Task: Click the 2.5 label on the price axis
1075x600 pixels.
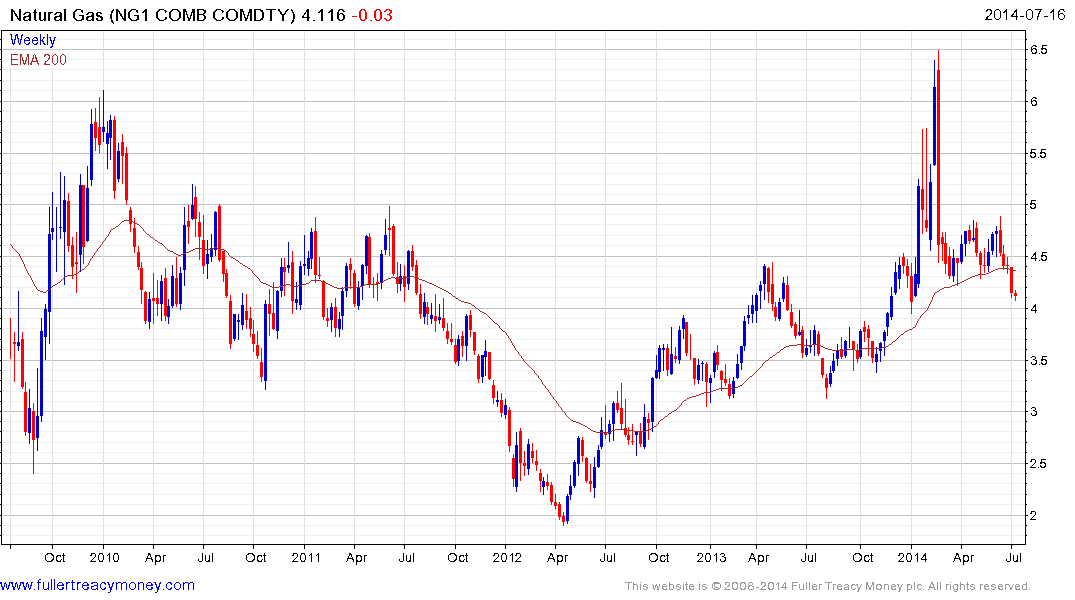Action: 1038,464
